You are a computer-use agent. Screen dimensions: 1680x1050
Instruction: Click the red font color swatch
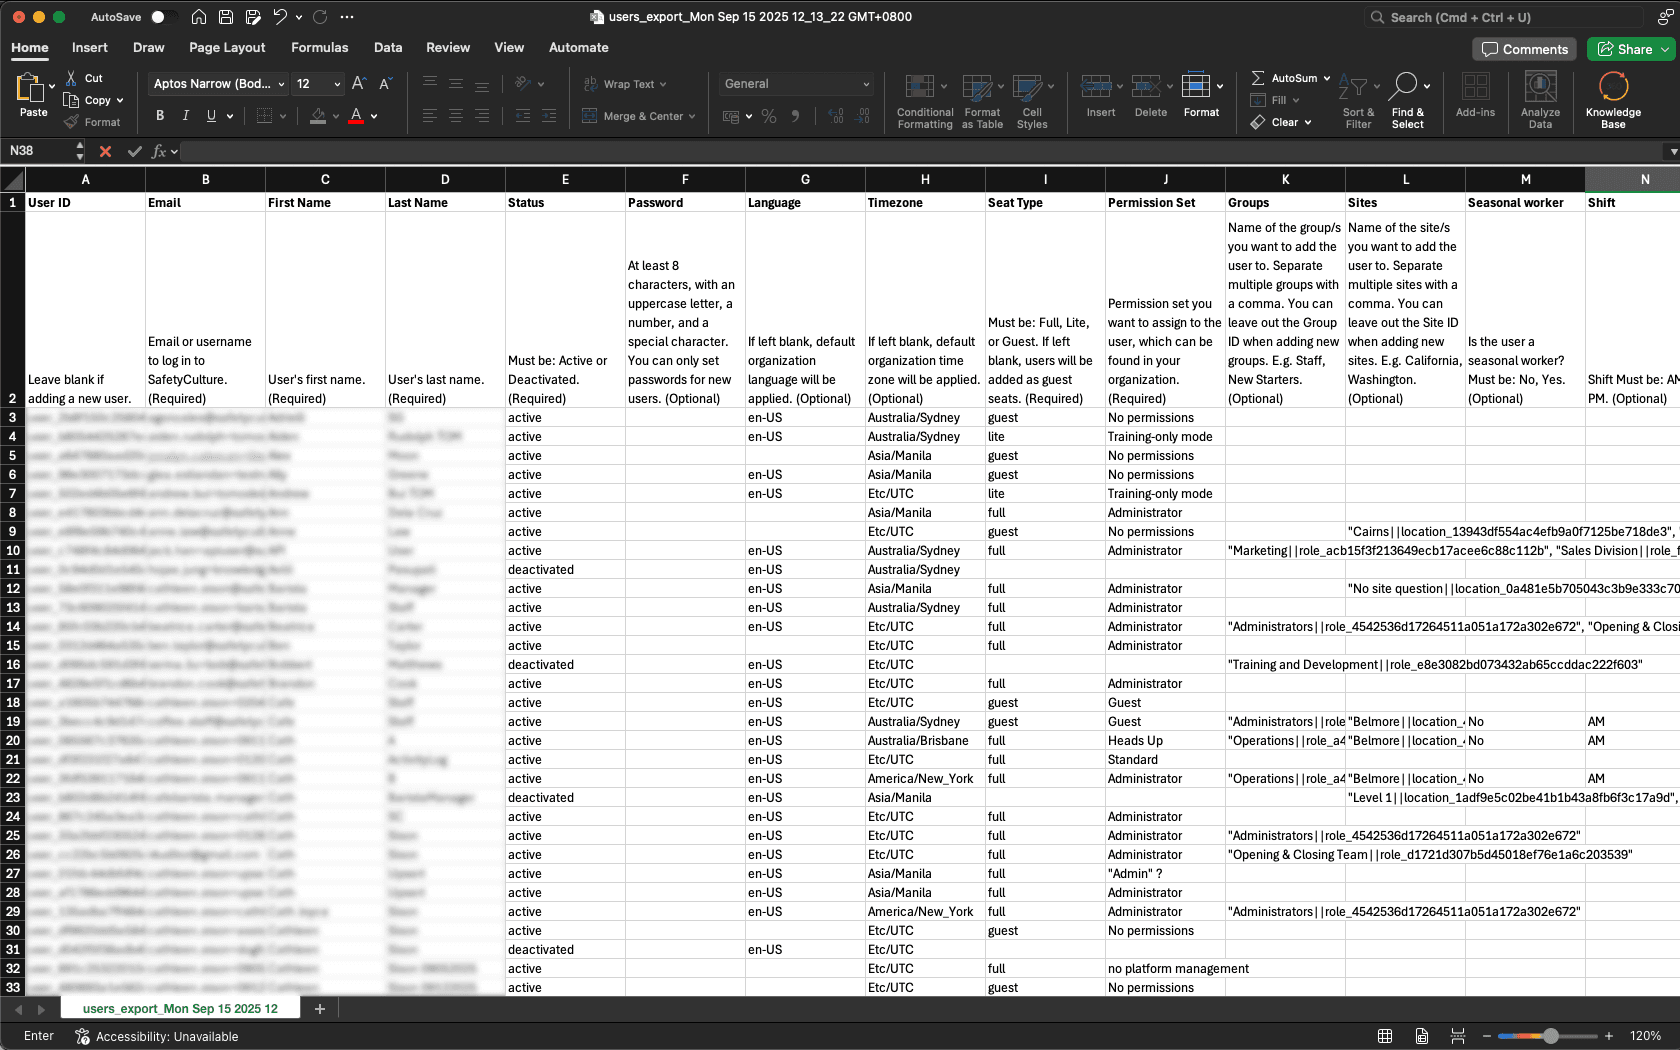[x=355, y=116]
